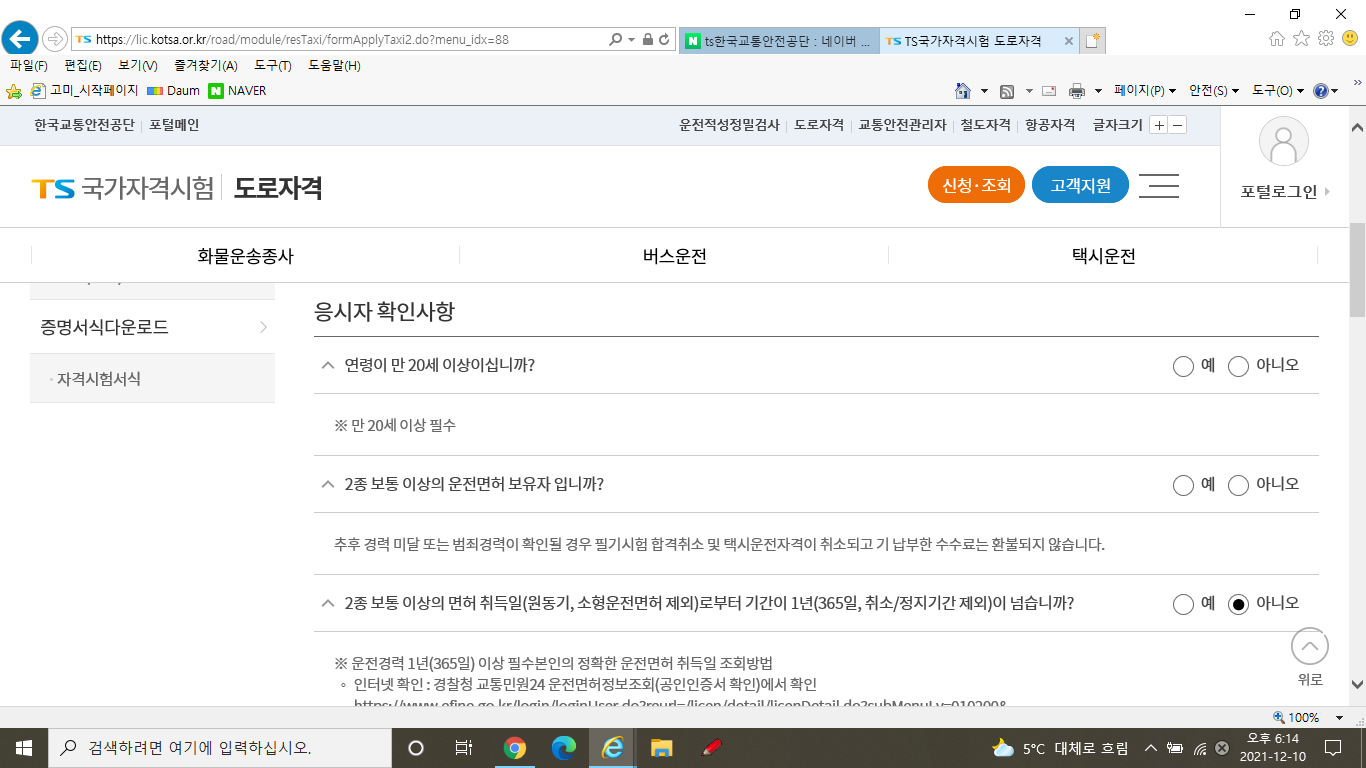Click the smiley feedback icon

[1350, 39]
